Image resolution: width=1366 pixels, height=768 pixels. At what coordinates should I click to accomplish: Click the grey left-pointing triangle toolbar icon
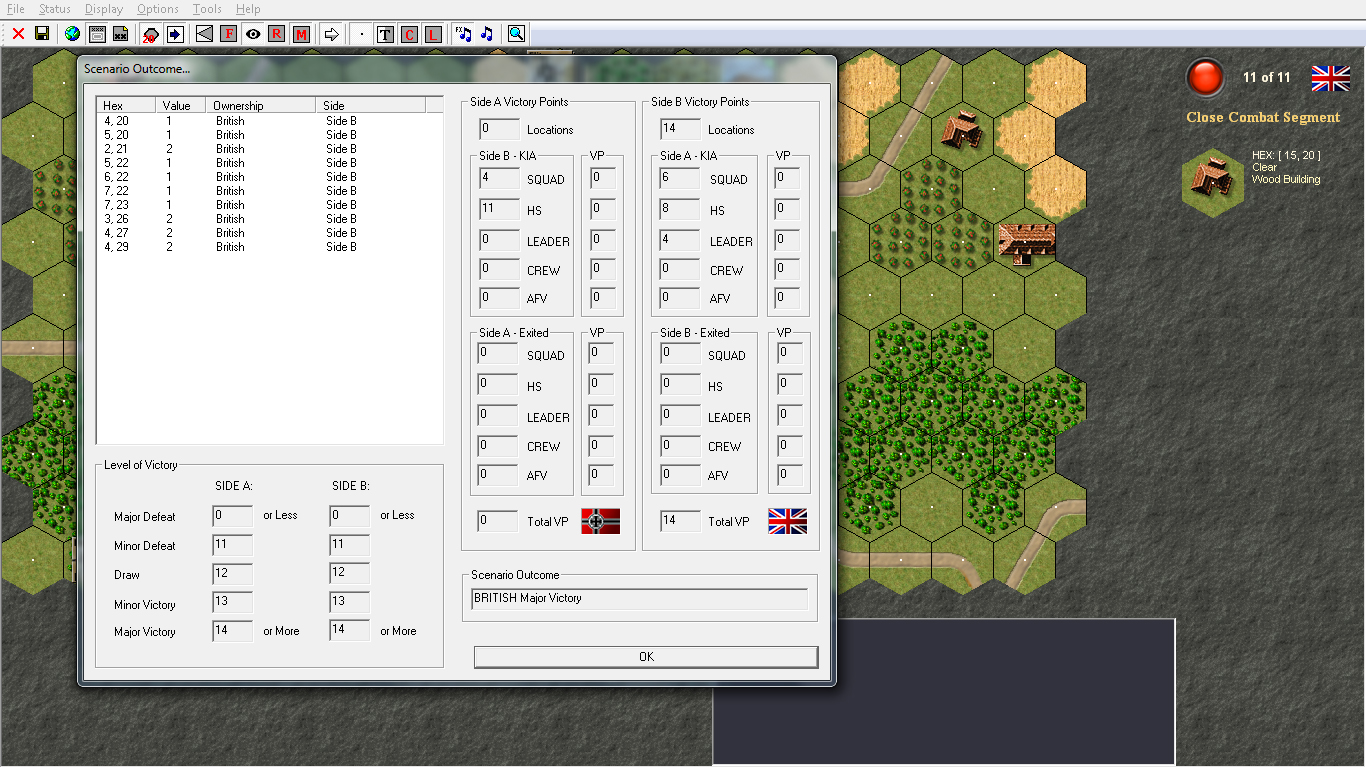204,34
